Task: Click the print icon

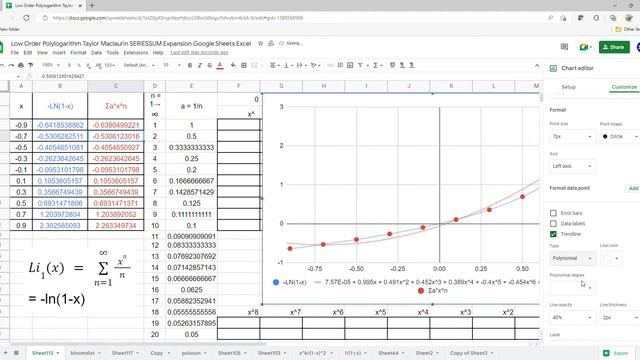Action: pos(21,65)
